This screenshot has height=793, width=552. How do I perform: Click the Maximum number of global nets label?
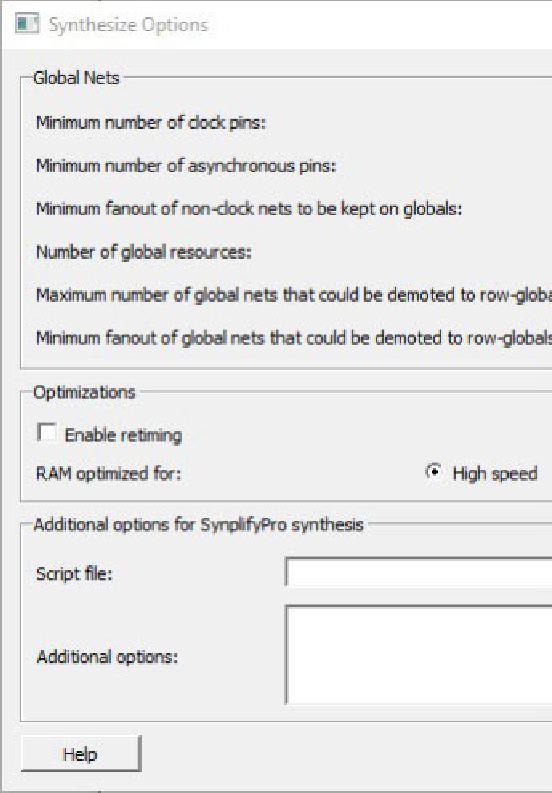tap(293, 295)
